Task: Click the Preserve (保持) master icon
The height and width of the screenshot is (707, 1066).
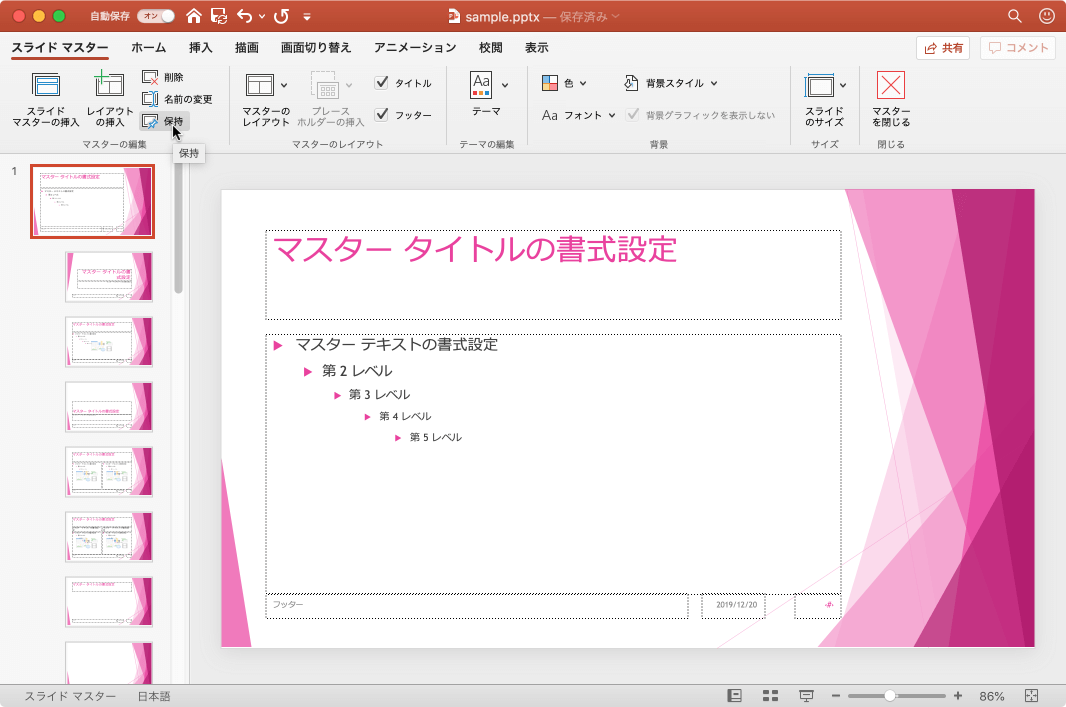Action: pos(150,121)
